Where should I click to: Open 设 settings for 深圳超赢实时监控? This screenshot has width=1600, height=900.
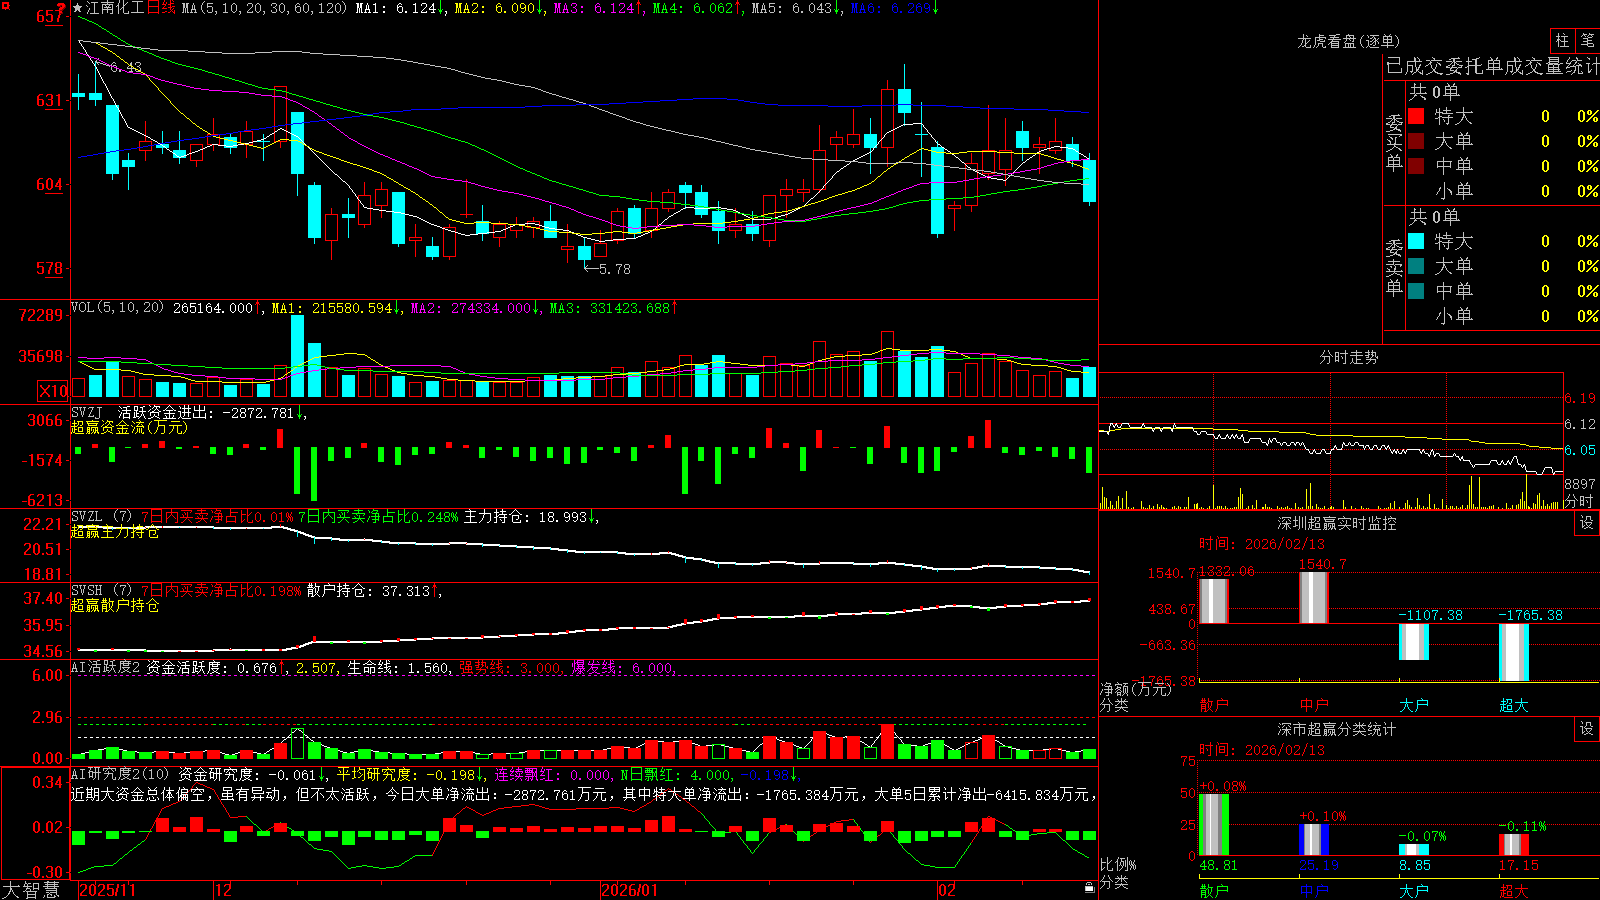point(1587,523)
